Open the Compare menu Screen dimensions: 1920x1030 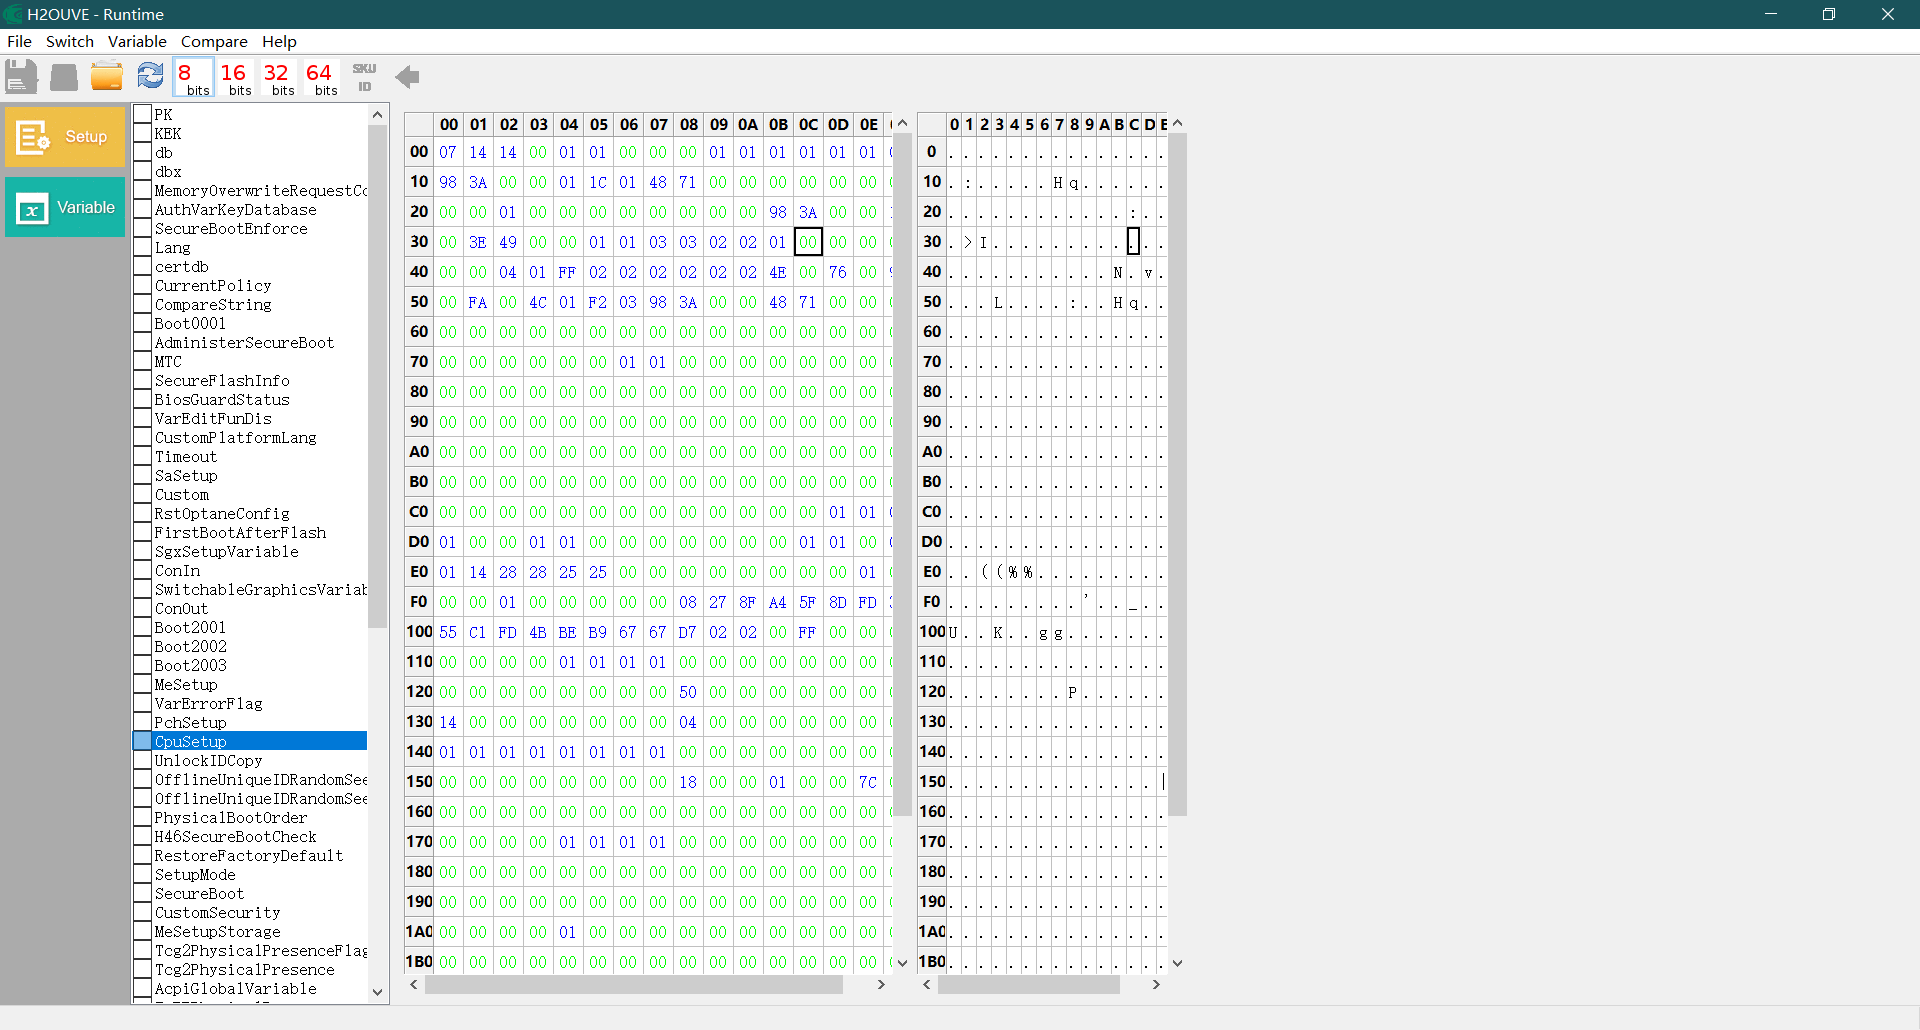pyautogui.click(x=214, y=42)
